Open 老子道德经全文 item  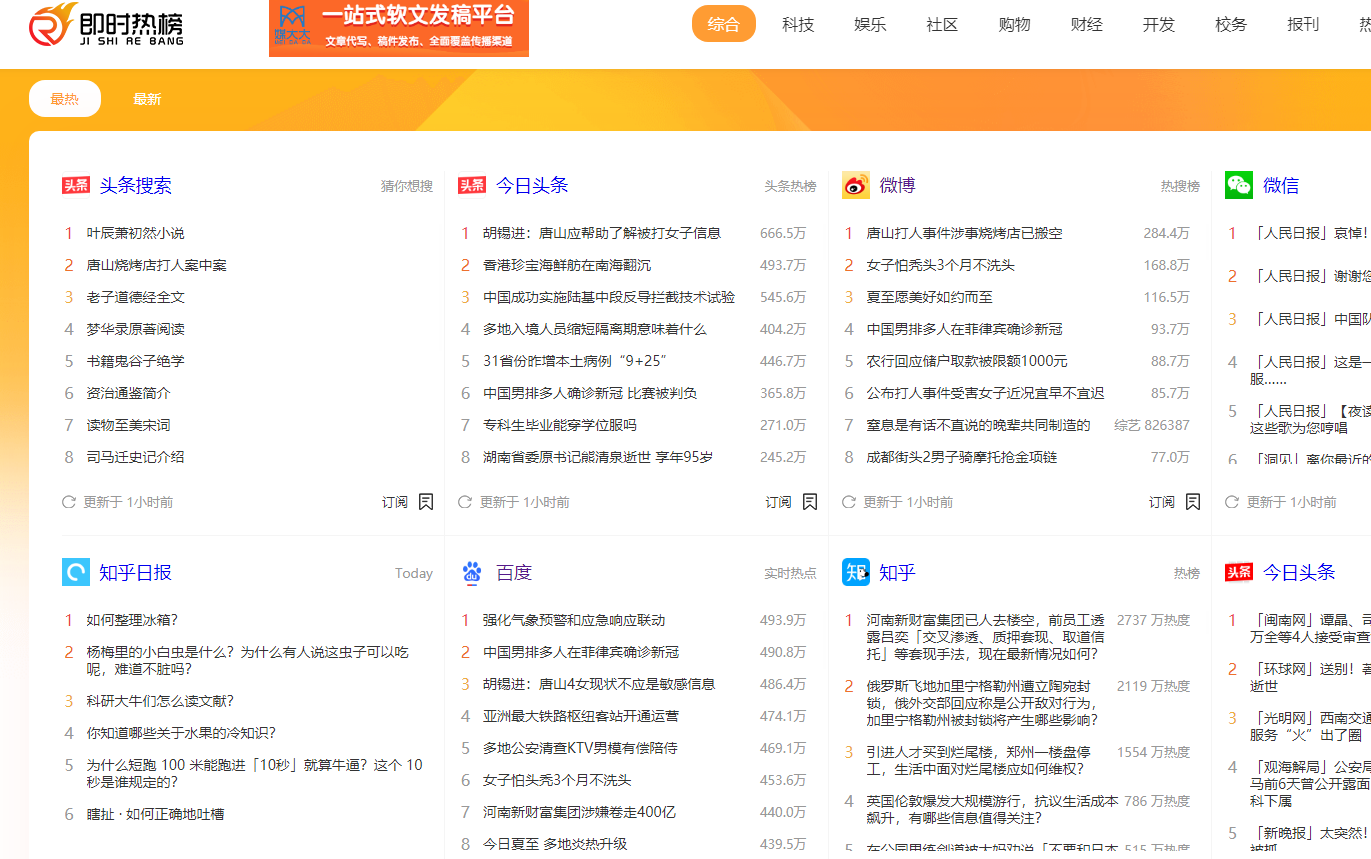(136, 297)
